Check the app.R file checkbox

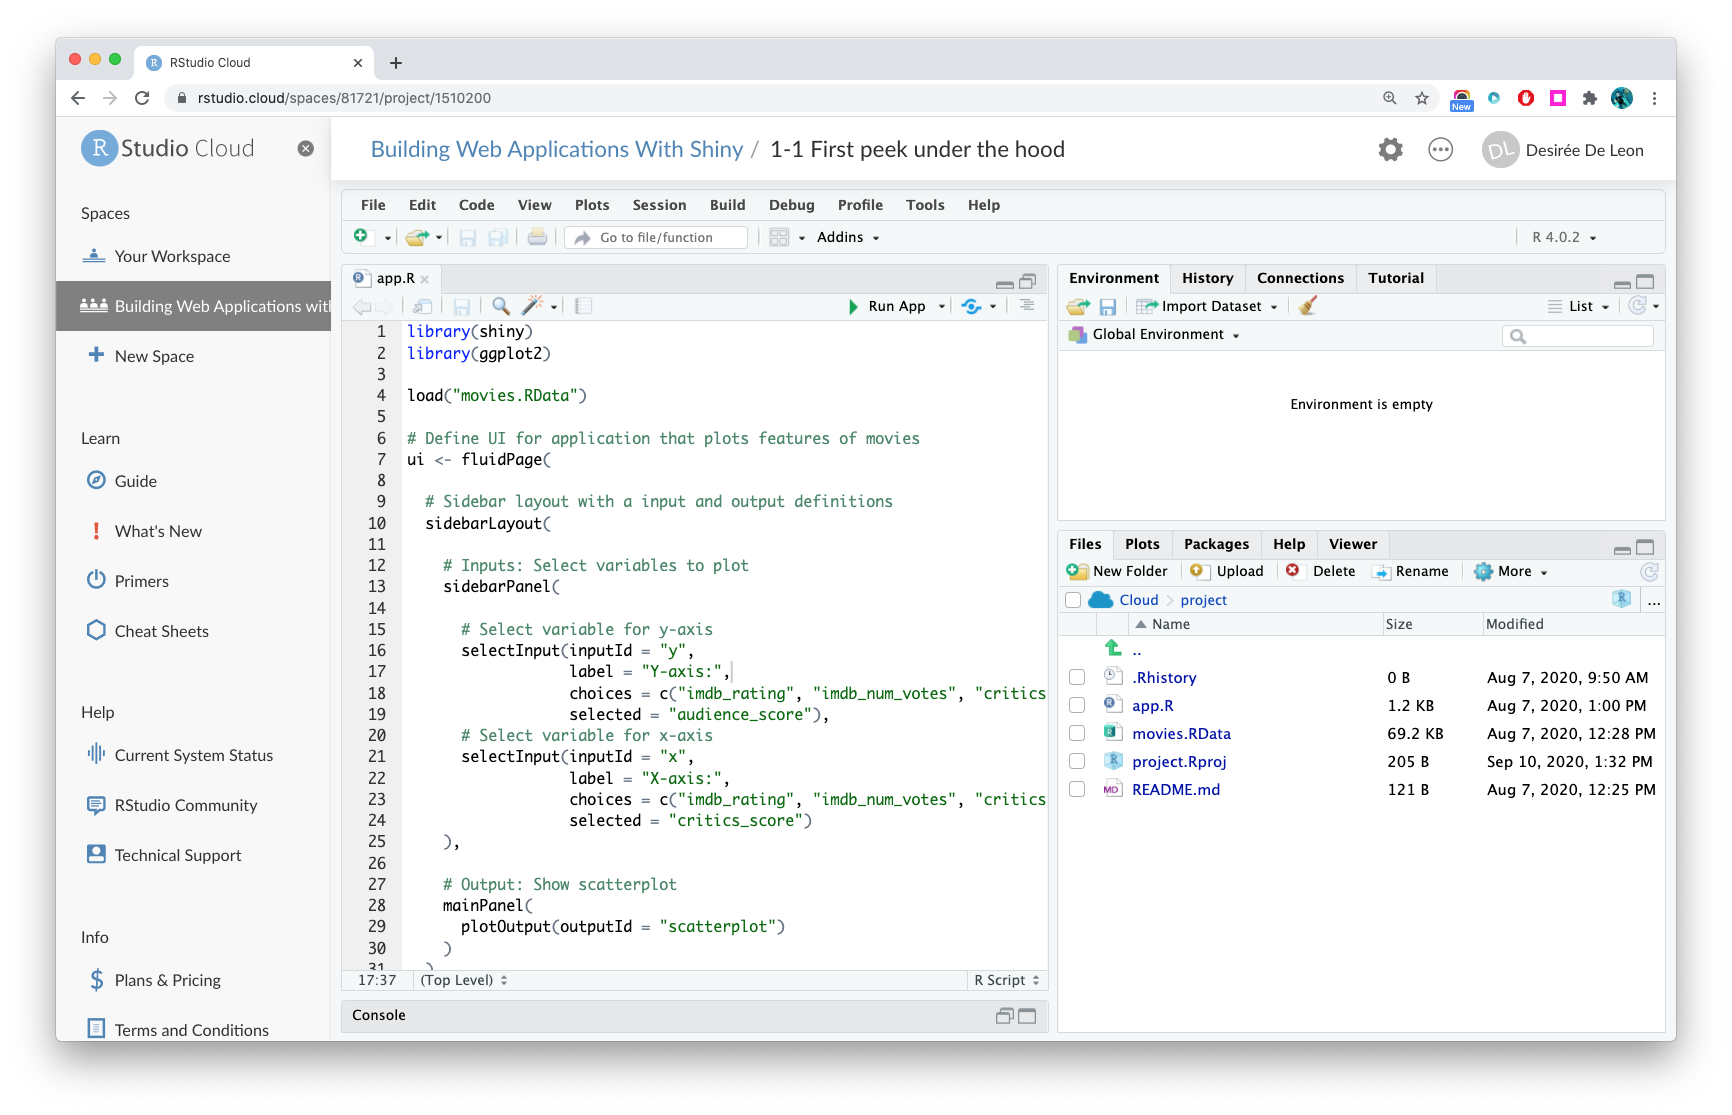1077,705
